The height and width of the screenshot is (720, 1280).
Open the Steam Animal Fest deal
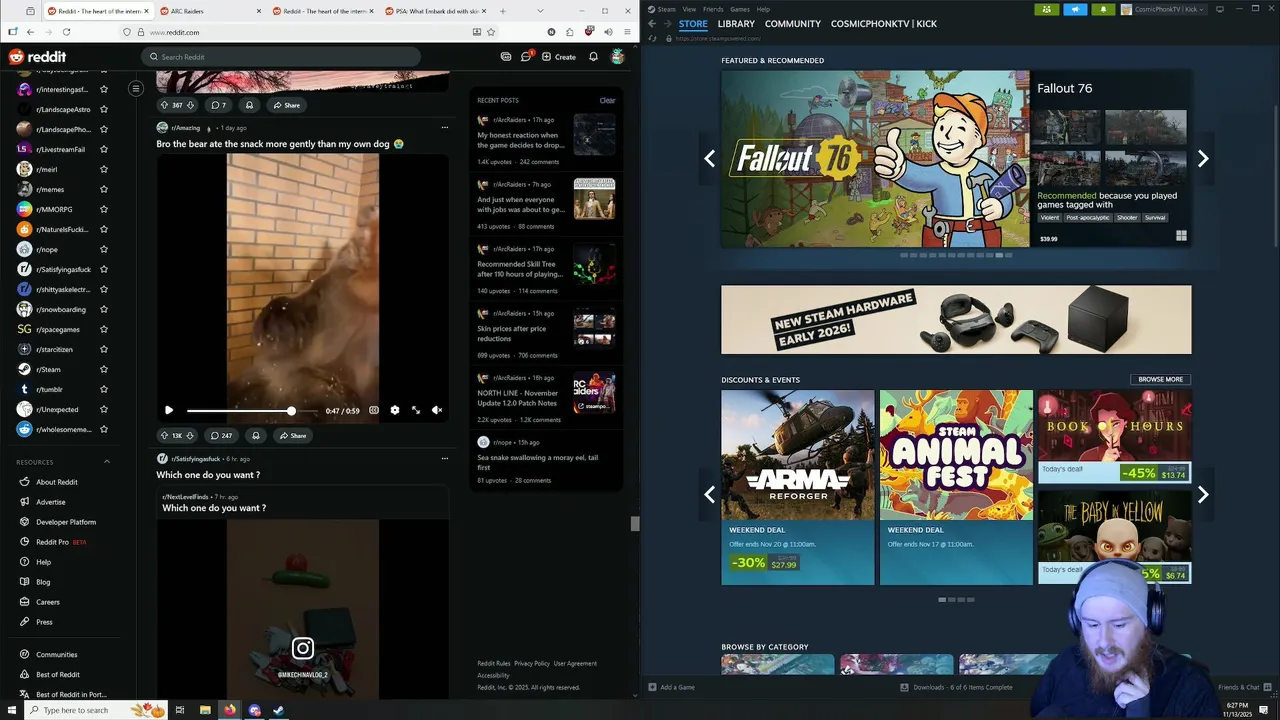coord(956,487)
